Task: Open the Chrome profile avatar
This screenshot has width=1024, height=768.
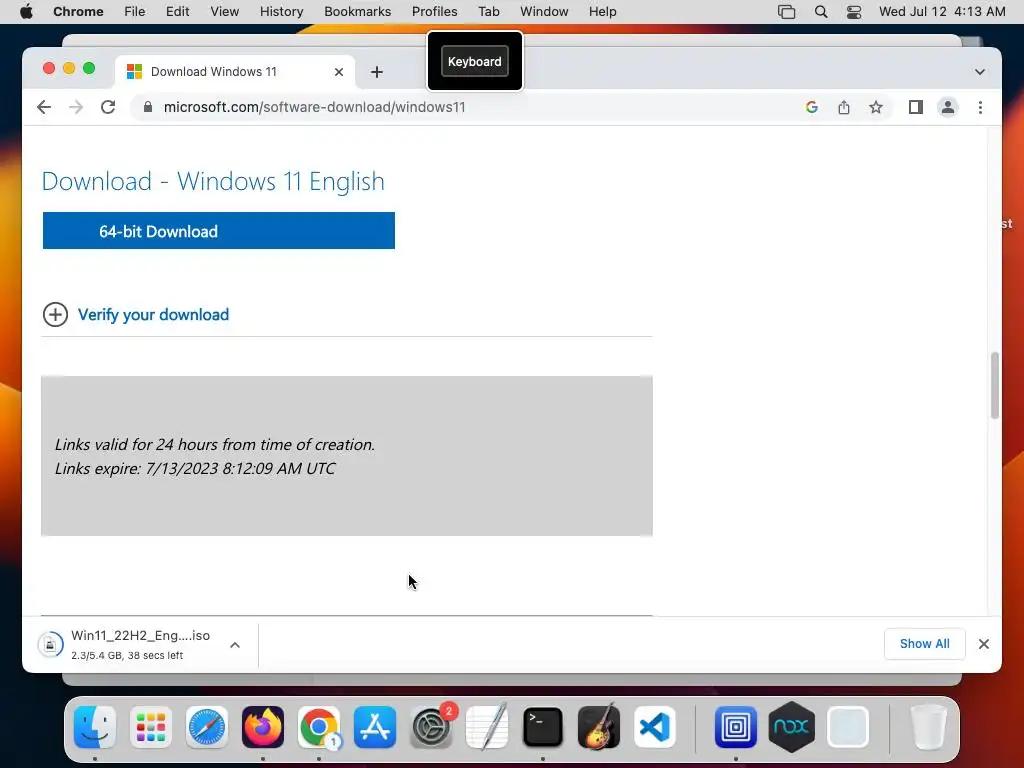Action: [x=948, y=107]
